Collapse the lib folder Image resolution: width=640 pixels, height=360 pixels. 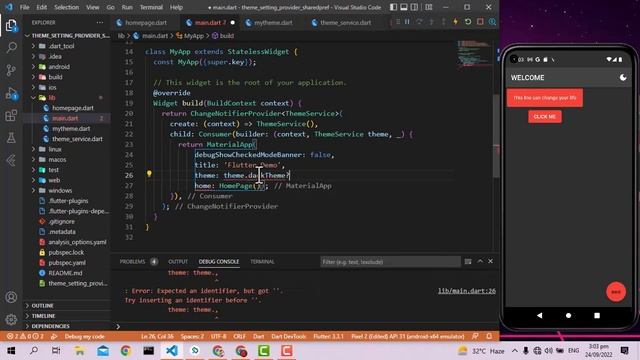click(52, 98)
